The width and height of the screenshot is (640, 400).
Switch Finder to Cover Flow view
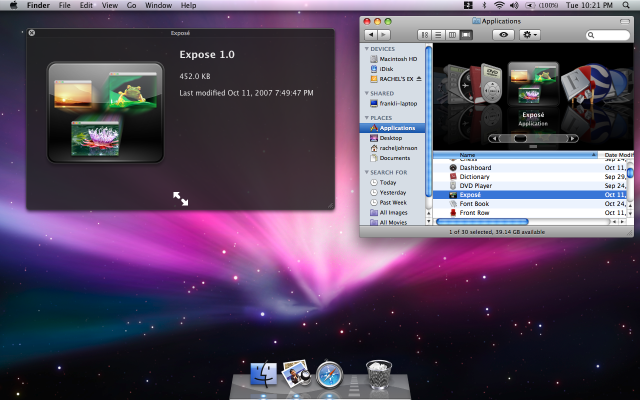pos(466,35)
